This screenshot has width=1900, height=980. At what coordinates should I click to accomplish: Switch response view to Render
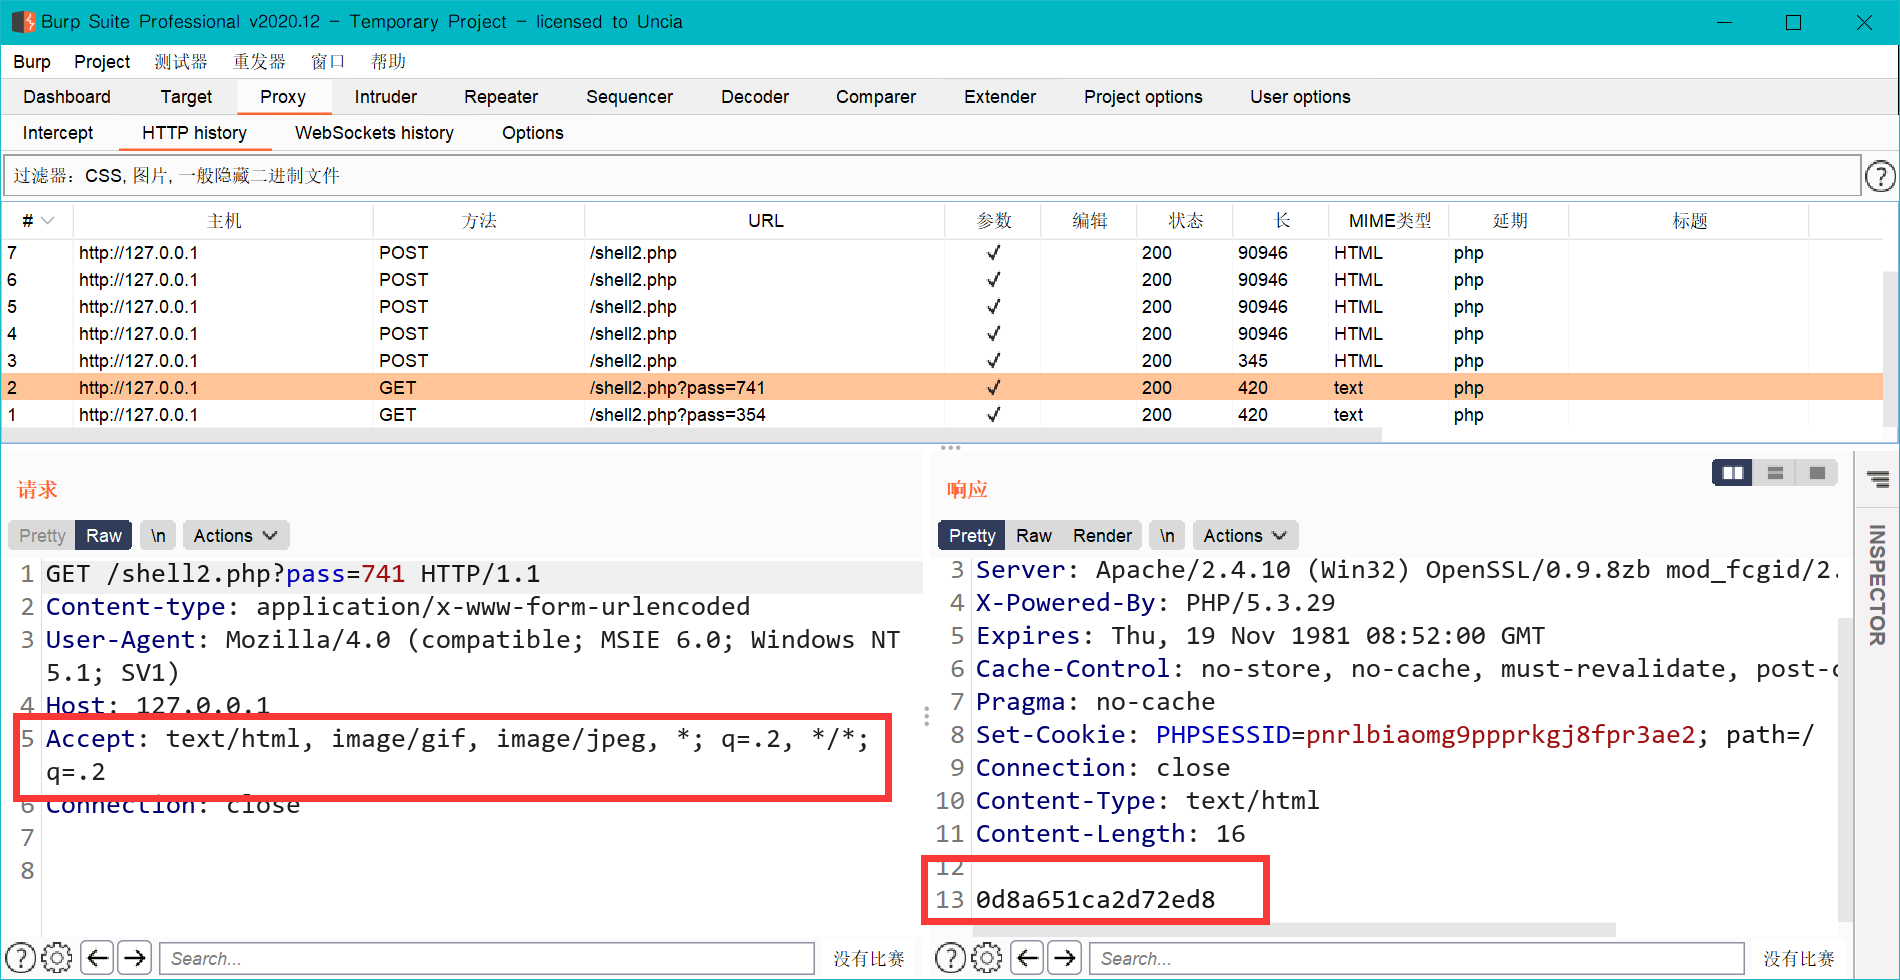pos(1102,536)
